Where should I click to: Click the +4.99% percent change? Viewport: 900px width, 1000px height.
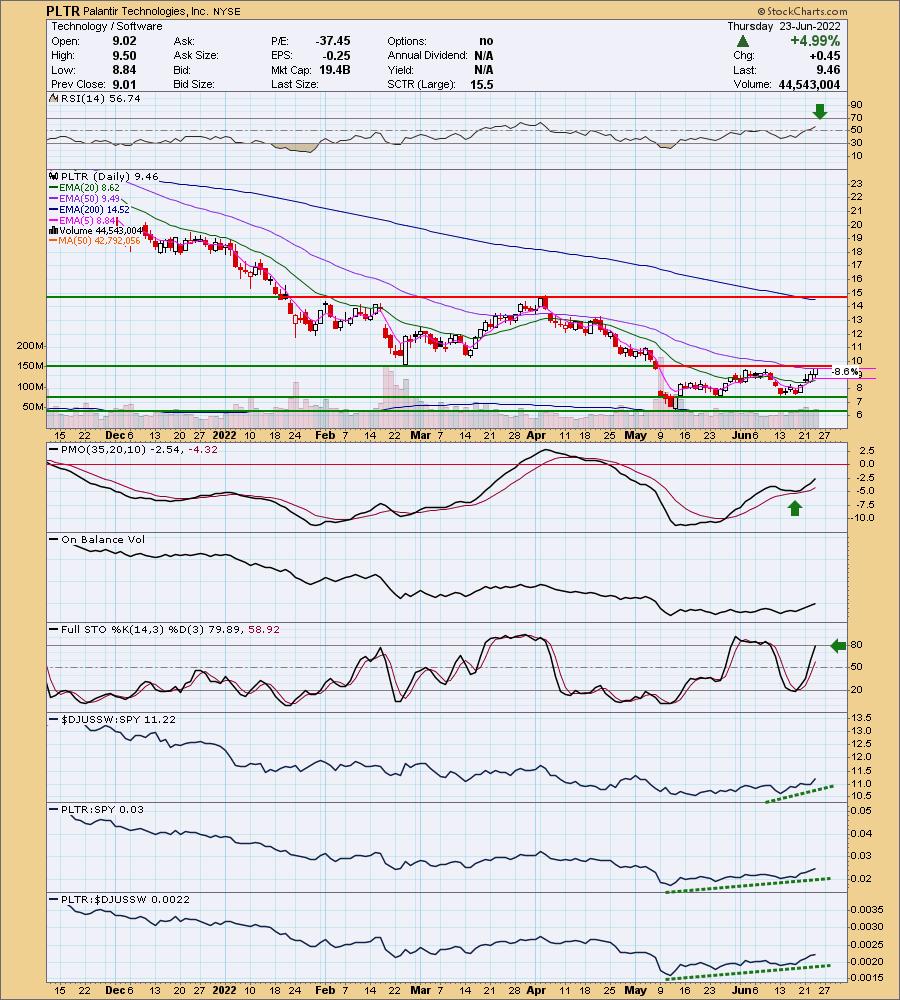pos(815,41)
